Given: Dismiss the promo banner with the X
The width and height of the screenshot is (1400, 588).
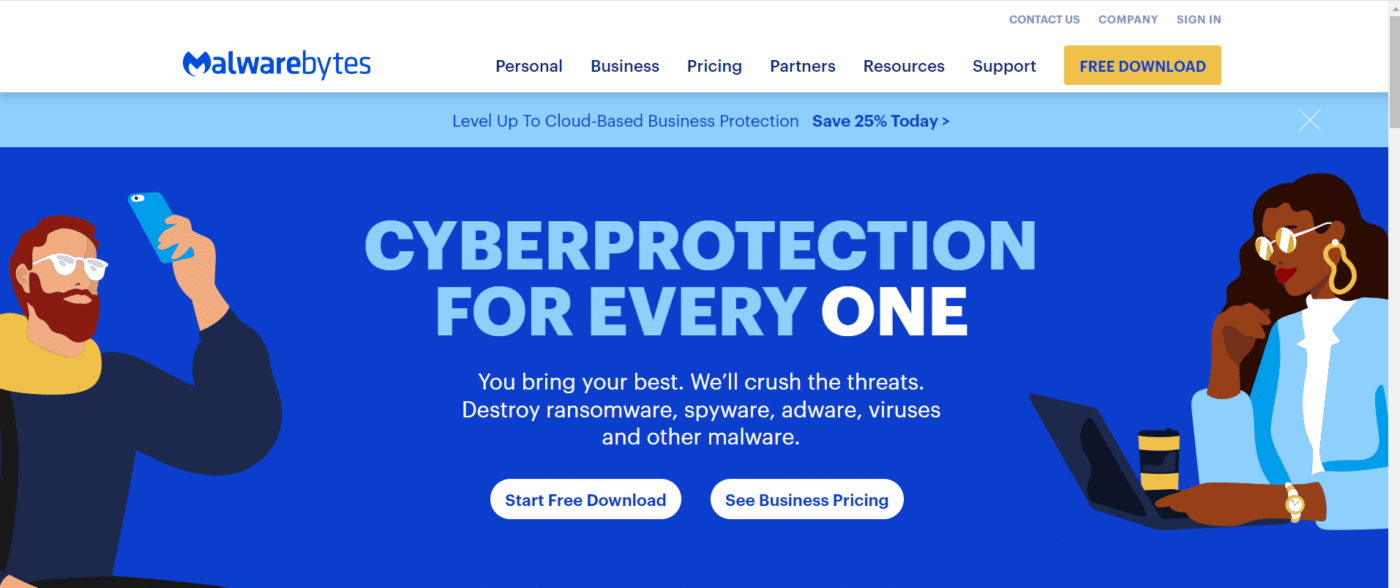Looking at the screenshot, I should click(1309, 121).
